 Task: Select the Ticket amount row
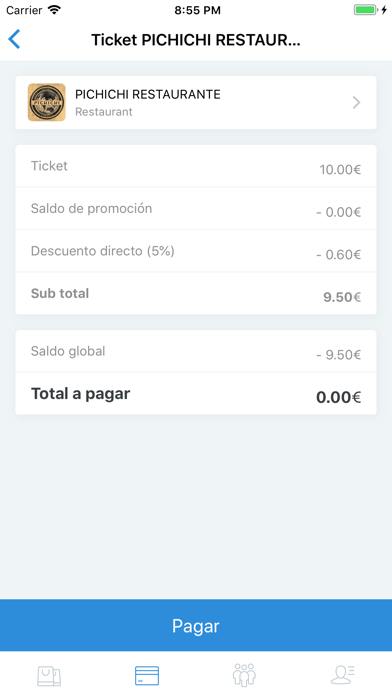pos(196,166)
